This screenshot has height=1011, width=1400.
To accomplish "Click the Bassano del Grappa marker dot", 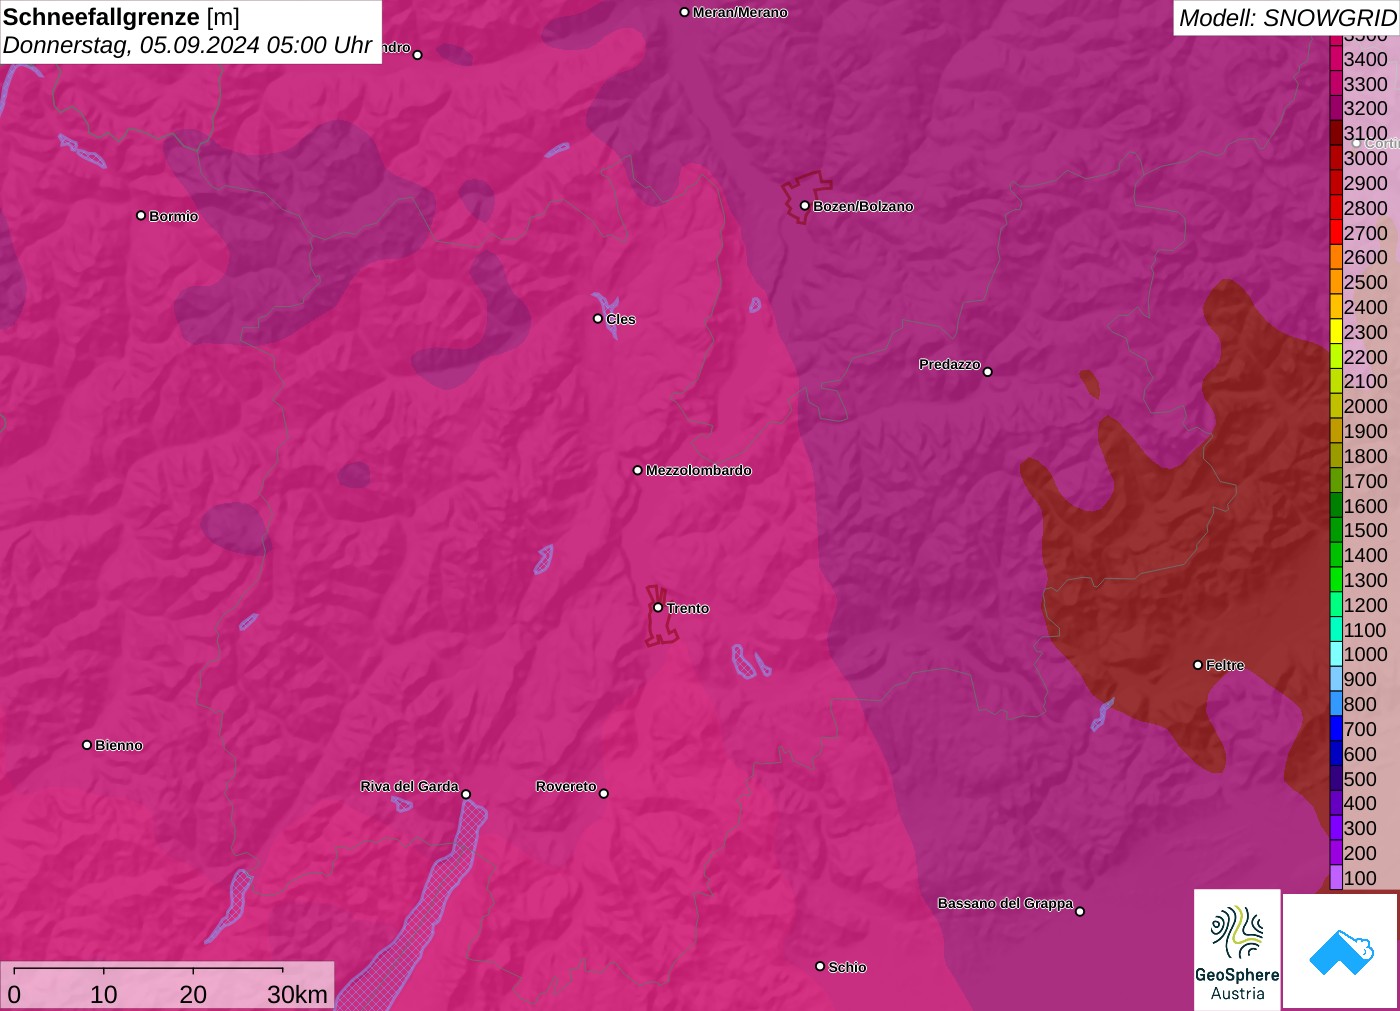I will point(1079,911).
